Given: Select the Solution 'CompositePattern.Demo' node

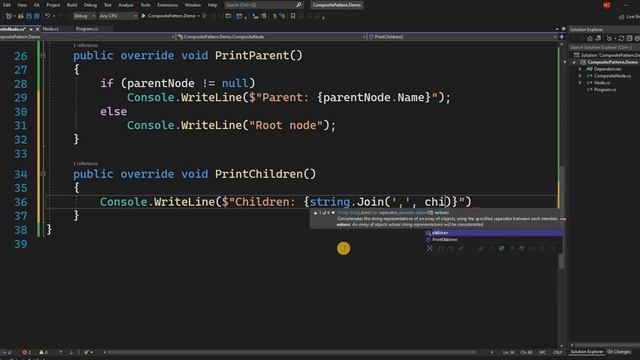Looking at the screenshot, I should pos(607,55).
